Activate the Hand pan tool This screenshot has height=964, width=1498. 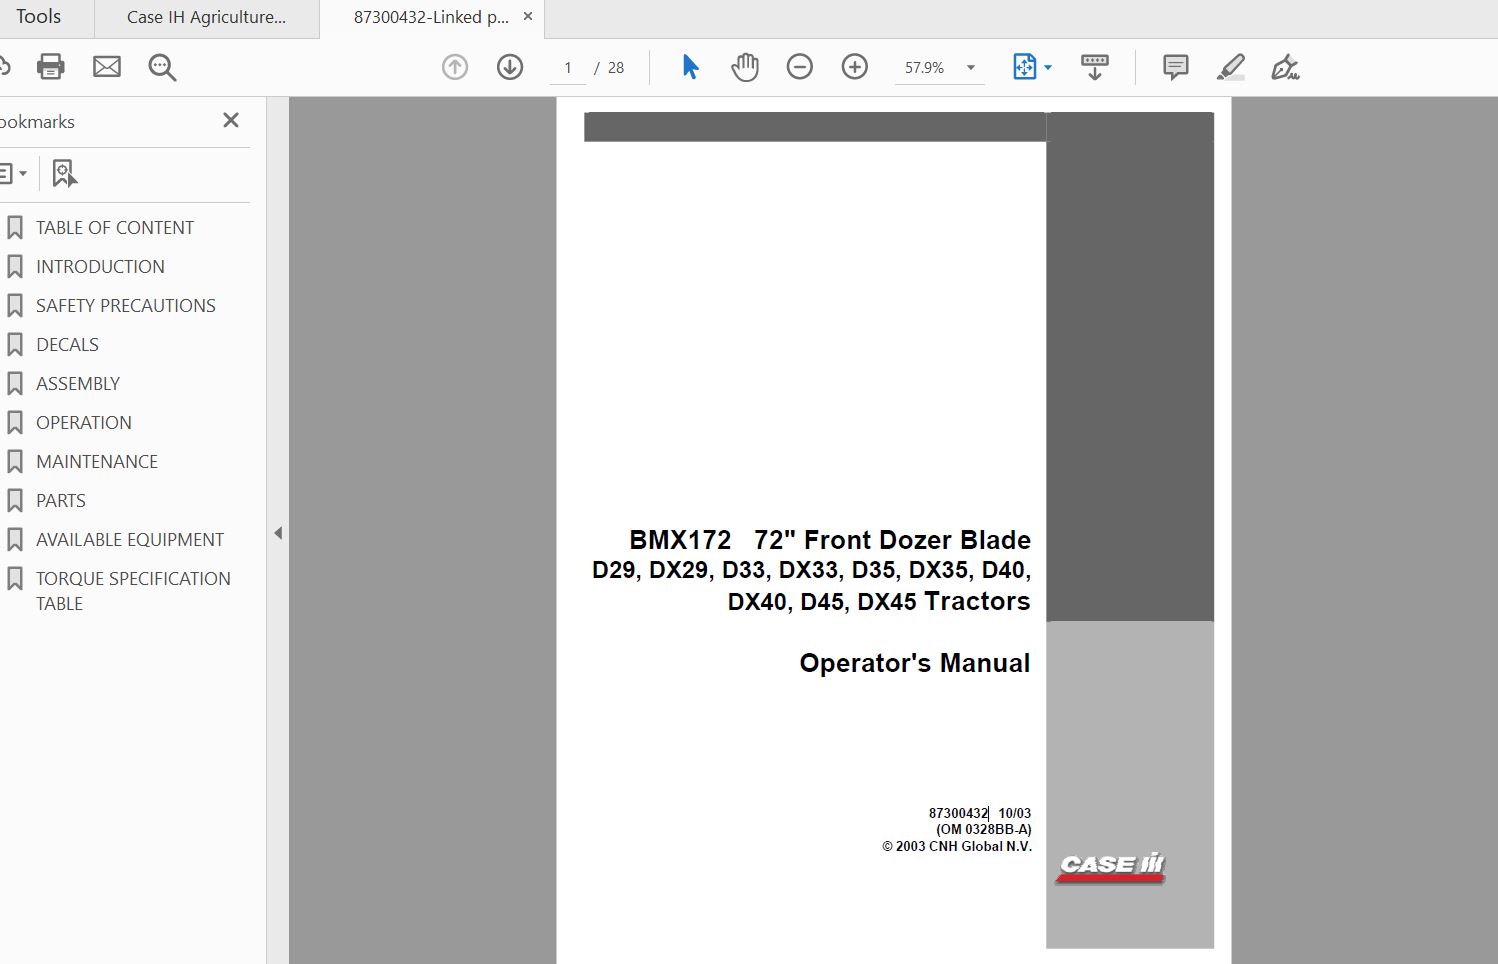(x=745, y=67)
